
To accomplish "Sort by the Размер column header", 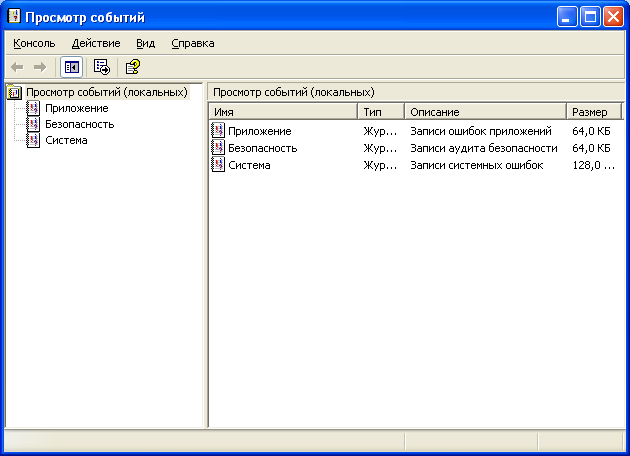I will pyautogui.click(x=594, y=112).
